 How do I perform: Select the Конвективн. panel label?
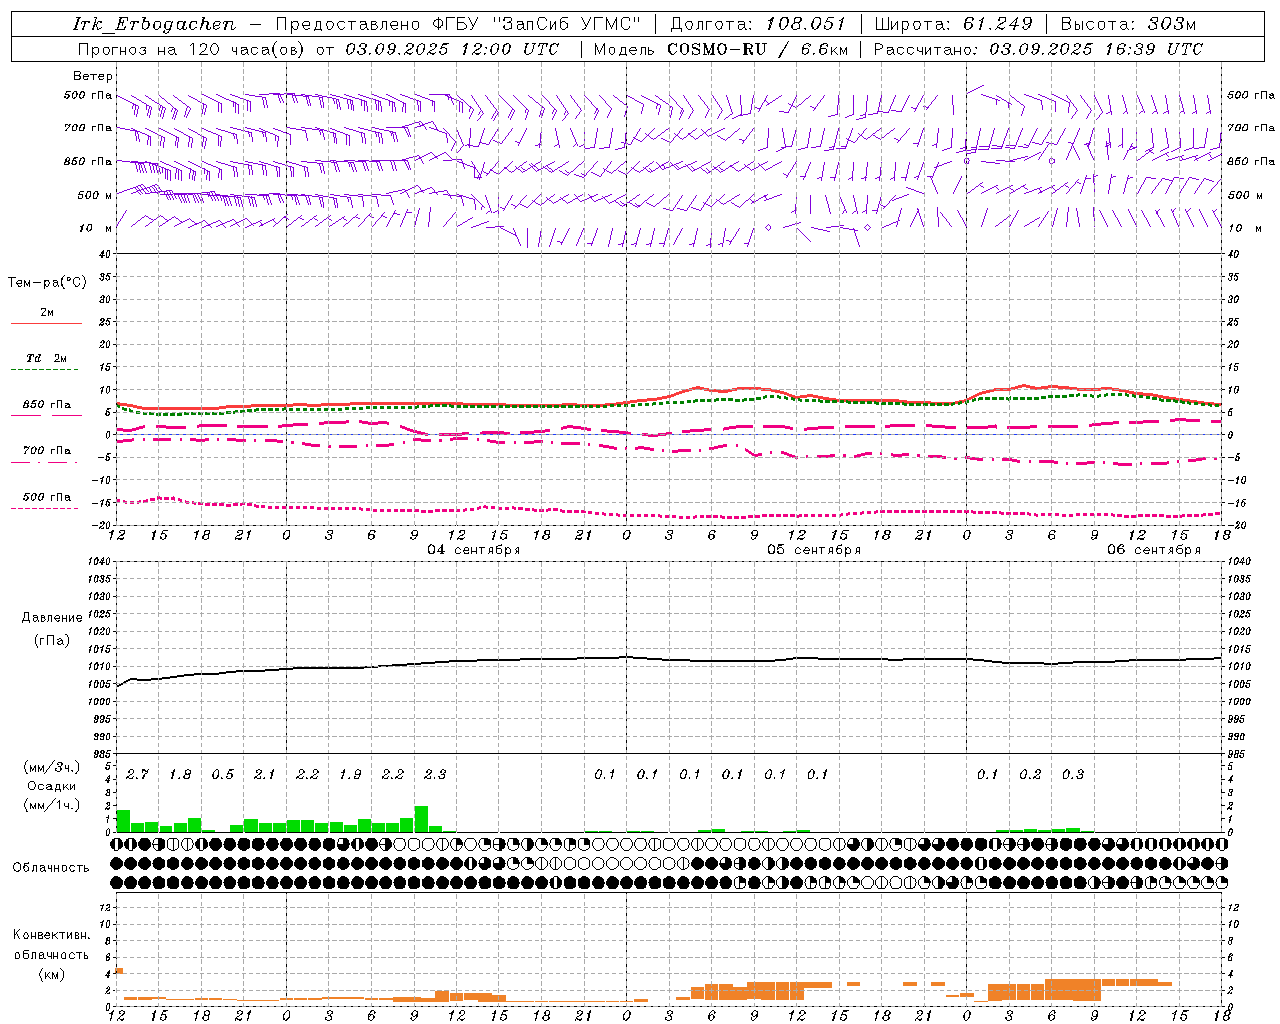pyautogui.click(x=52, y=935)
